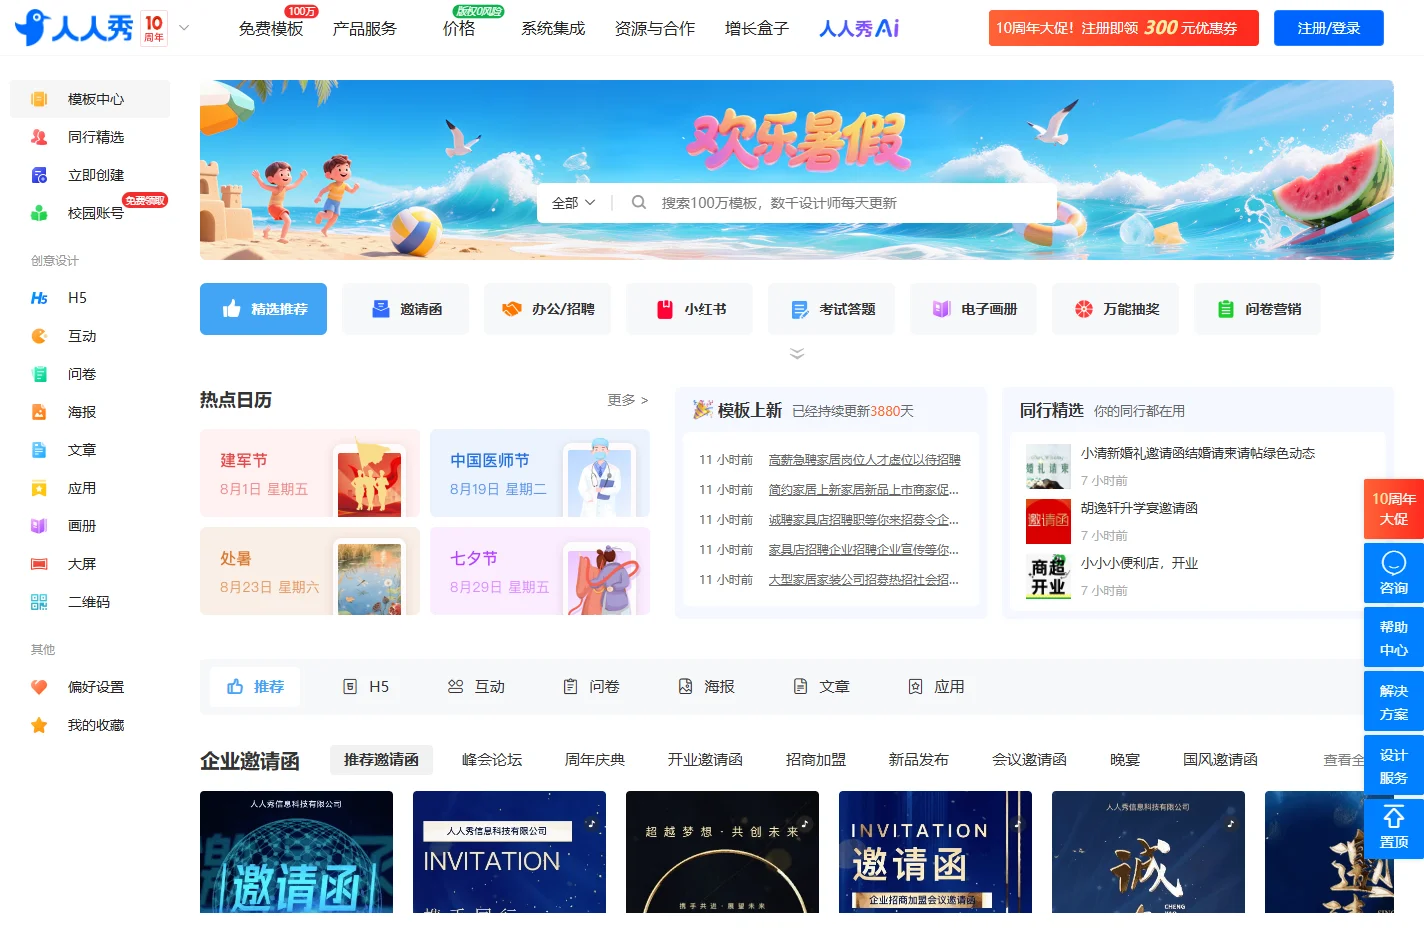Image resolution: width=1424 pixels, height=933 pixels.
Task: Open the 价格 top menu
Action: tap(459, 28)
